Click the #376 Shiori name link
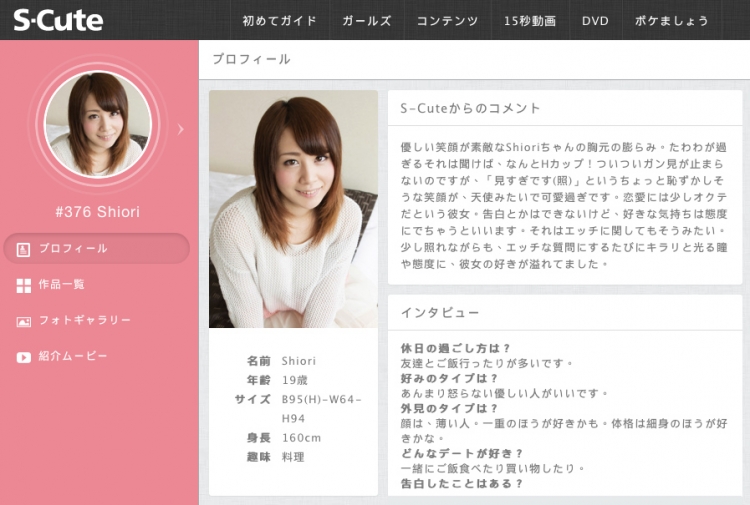 (96, 212)
